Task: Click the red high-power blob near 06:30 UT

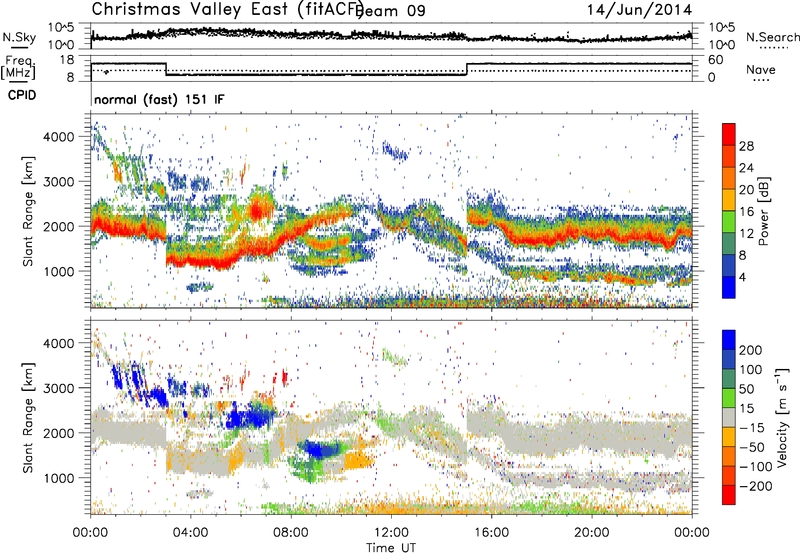Action: 258,210
